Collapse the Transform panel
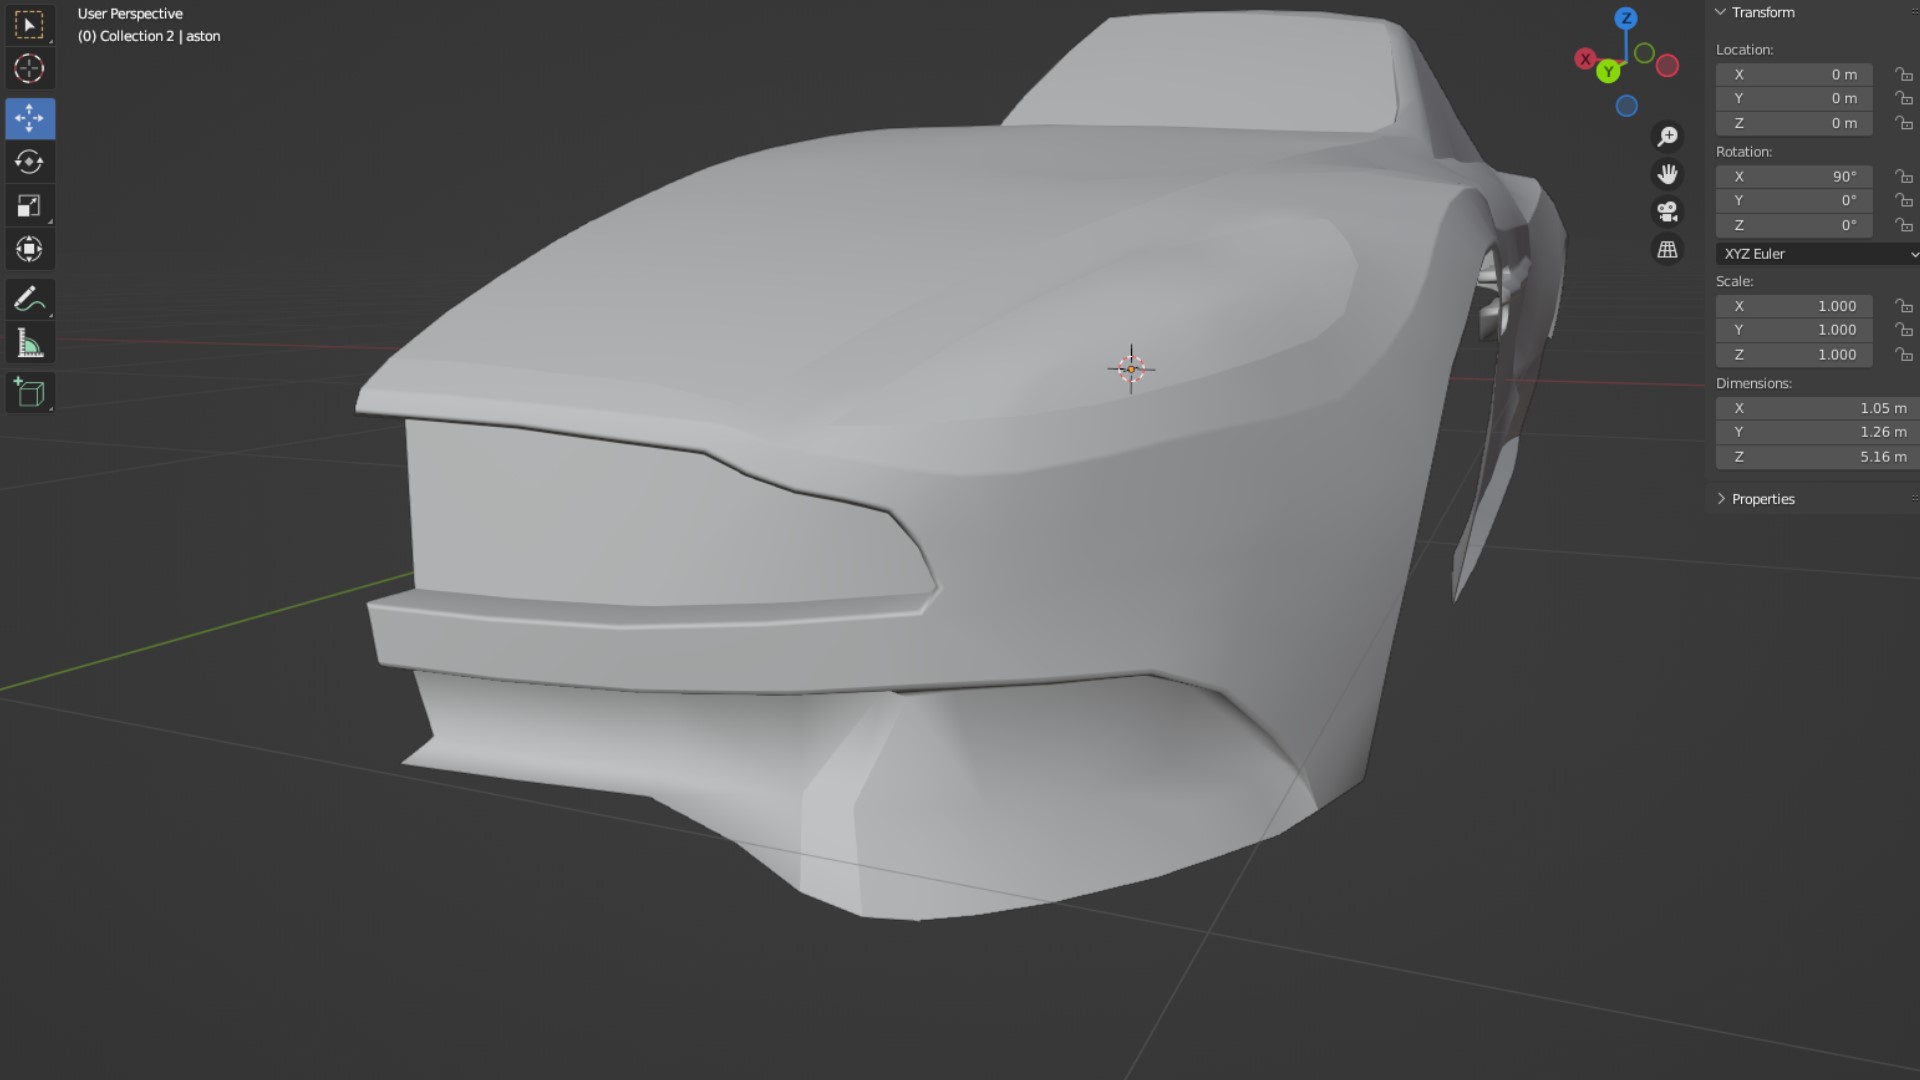 (x=1721, y=12)
